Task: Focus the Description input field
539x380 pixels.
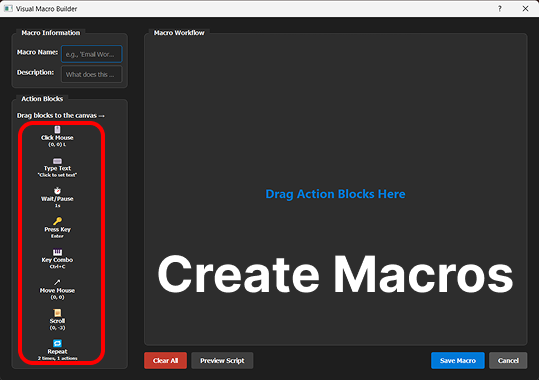Action: (91, 74)
